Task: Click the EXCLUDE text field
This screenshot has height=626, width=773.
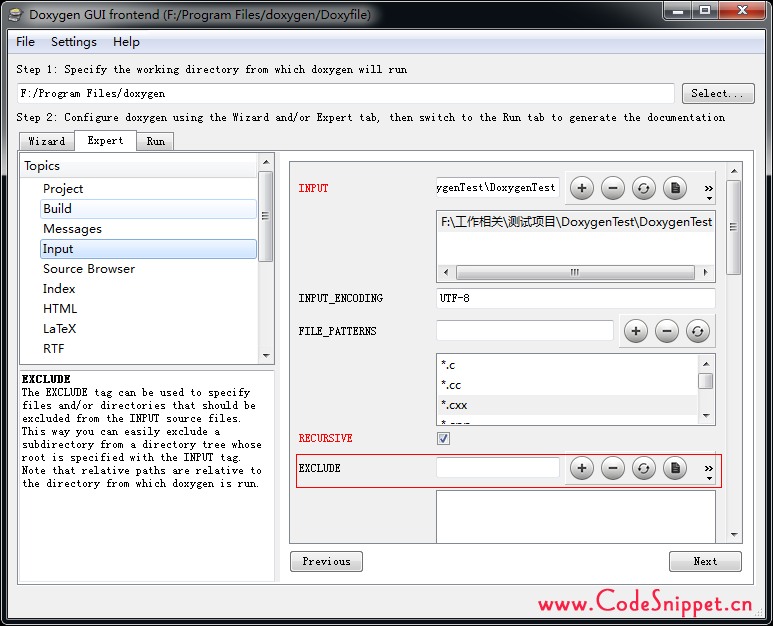Action: click(498, 468)
